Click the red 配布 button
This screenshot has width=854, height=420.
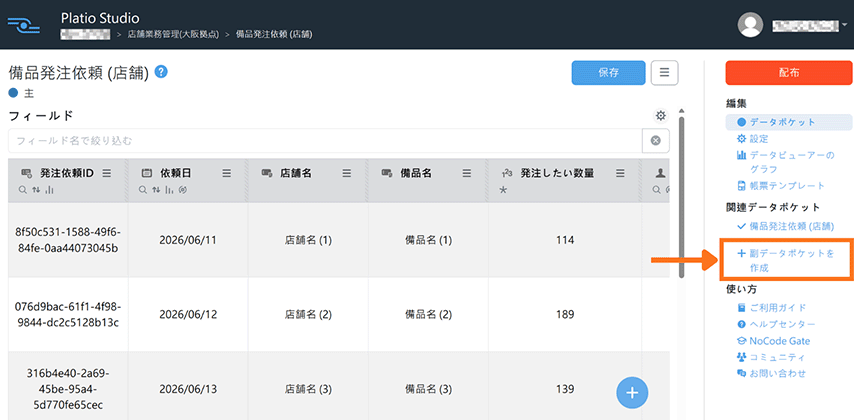pyautogui.click(x=789, y=72)
